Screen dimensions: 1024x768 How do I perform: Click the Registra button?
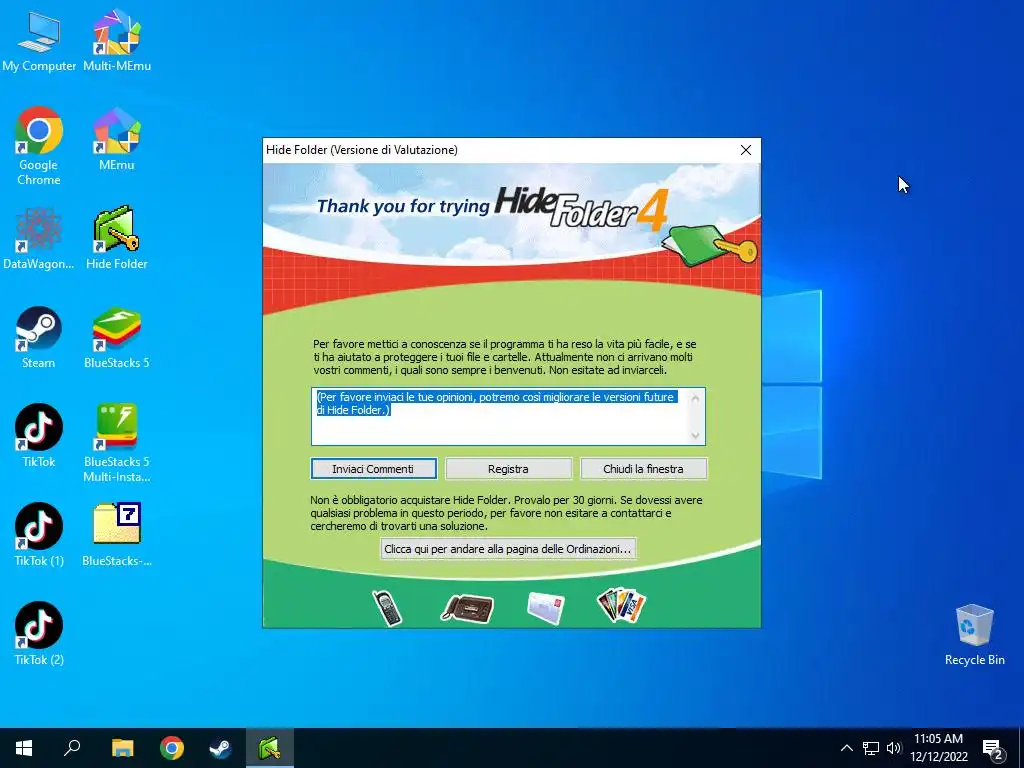(508, 469)
